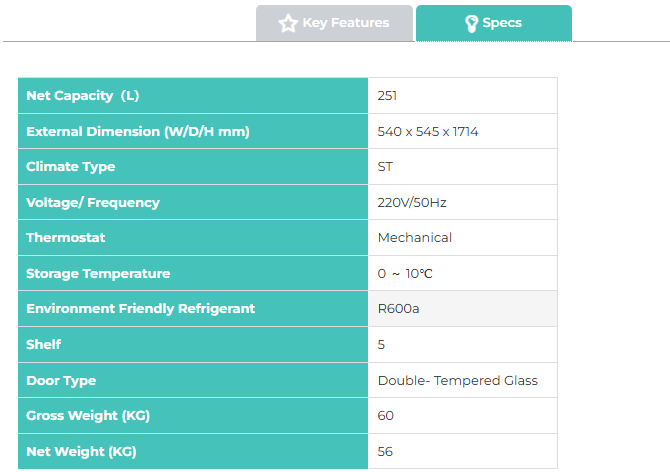Click the Climate Type row label

(71, 167)
